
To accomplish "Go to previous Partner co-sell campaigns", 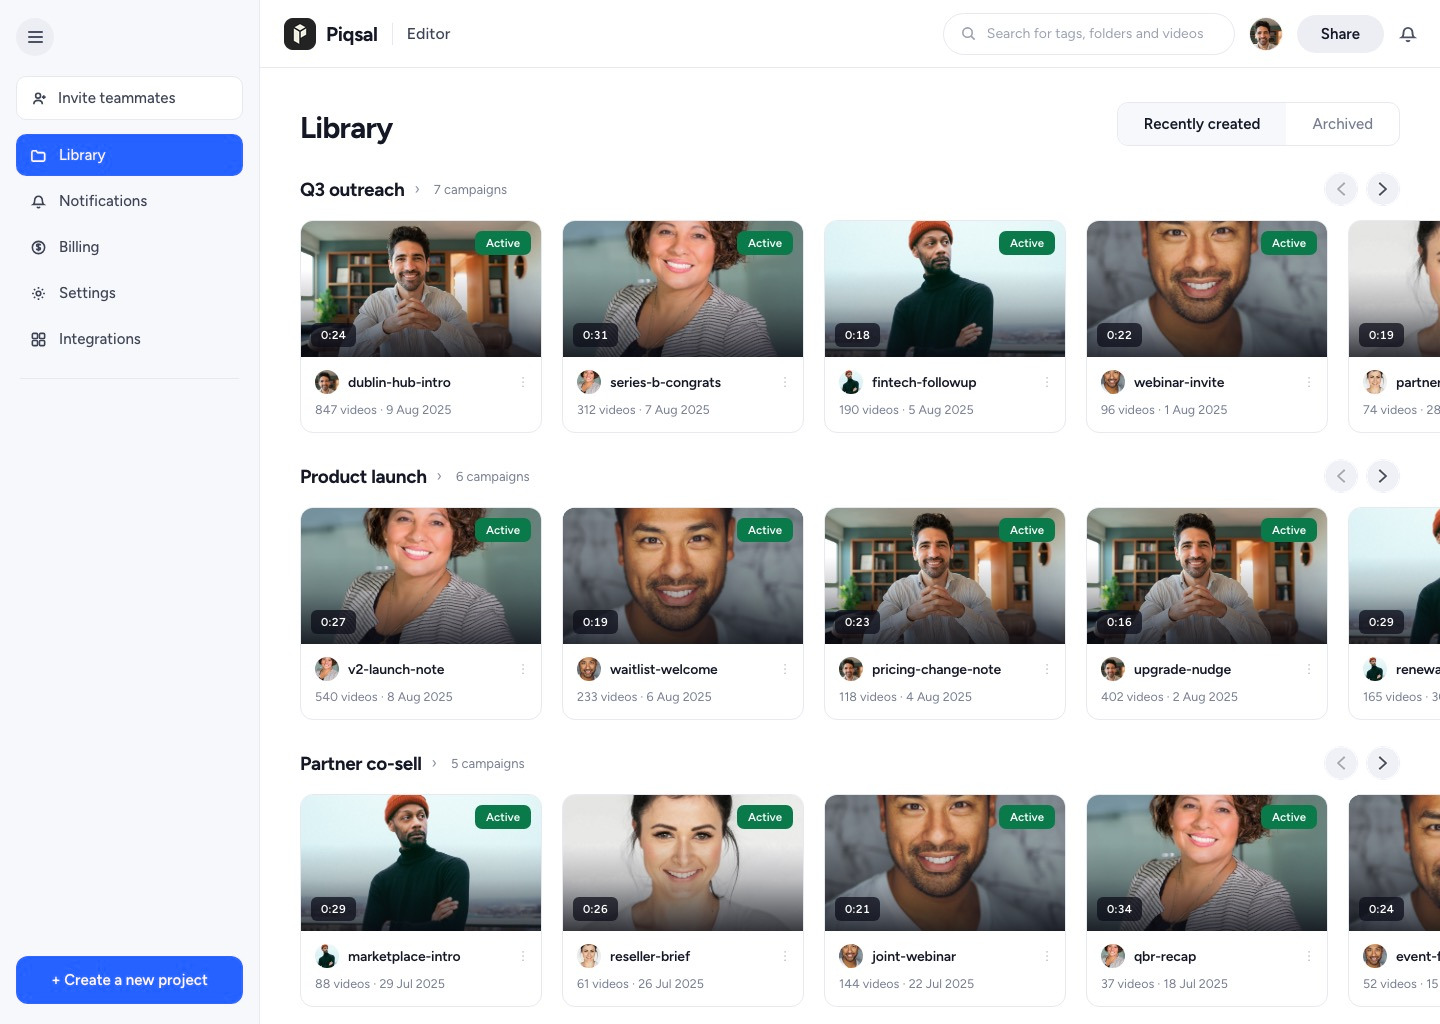I will tap(1341, 763).
